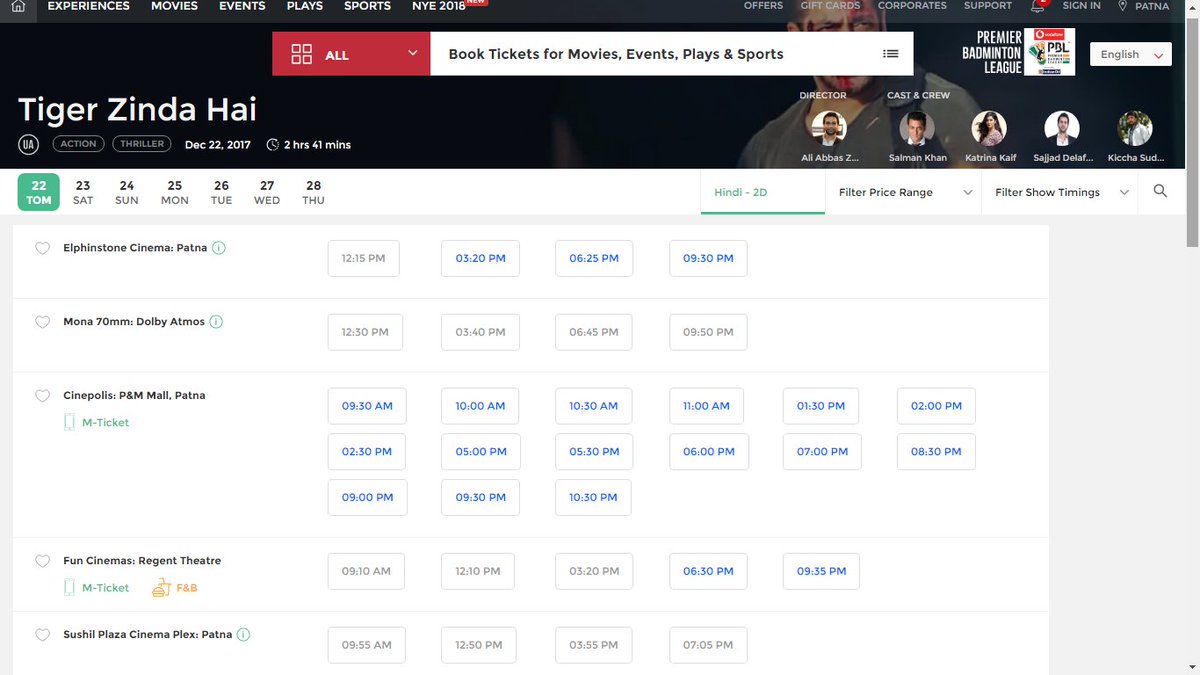The width and height of the screenshot is (1200, 675).
Task: Select date 23 SAT
Action: [x=83, y=192]
